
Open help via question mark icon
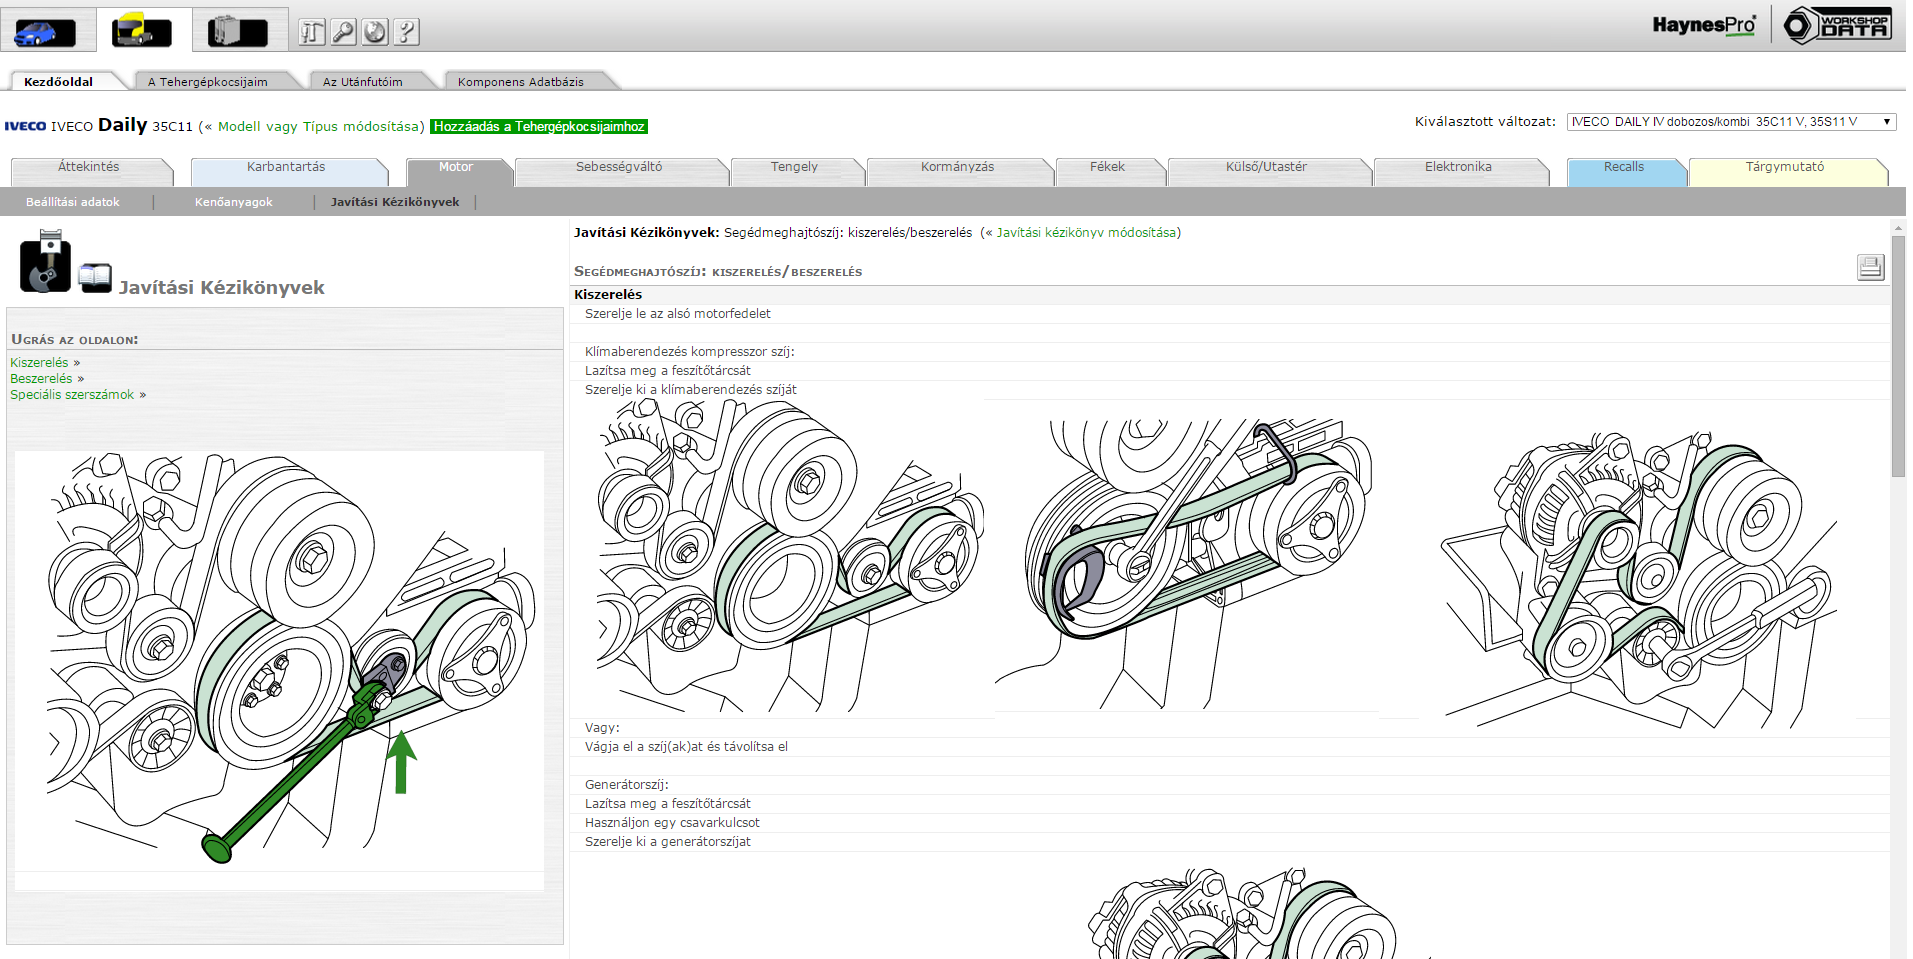point(406,33)
